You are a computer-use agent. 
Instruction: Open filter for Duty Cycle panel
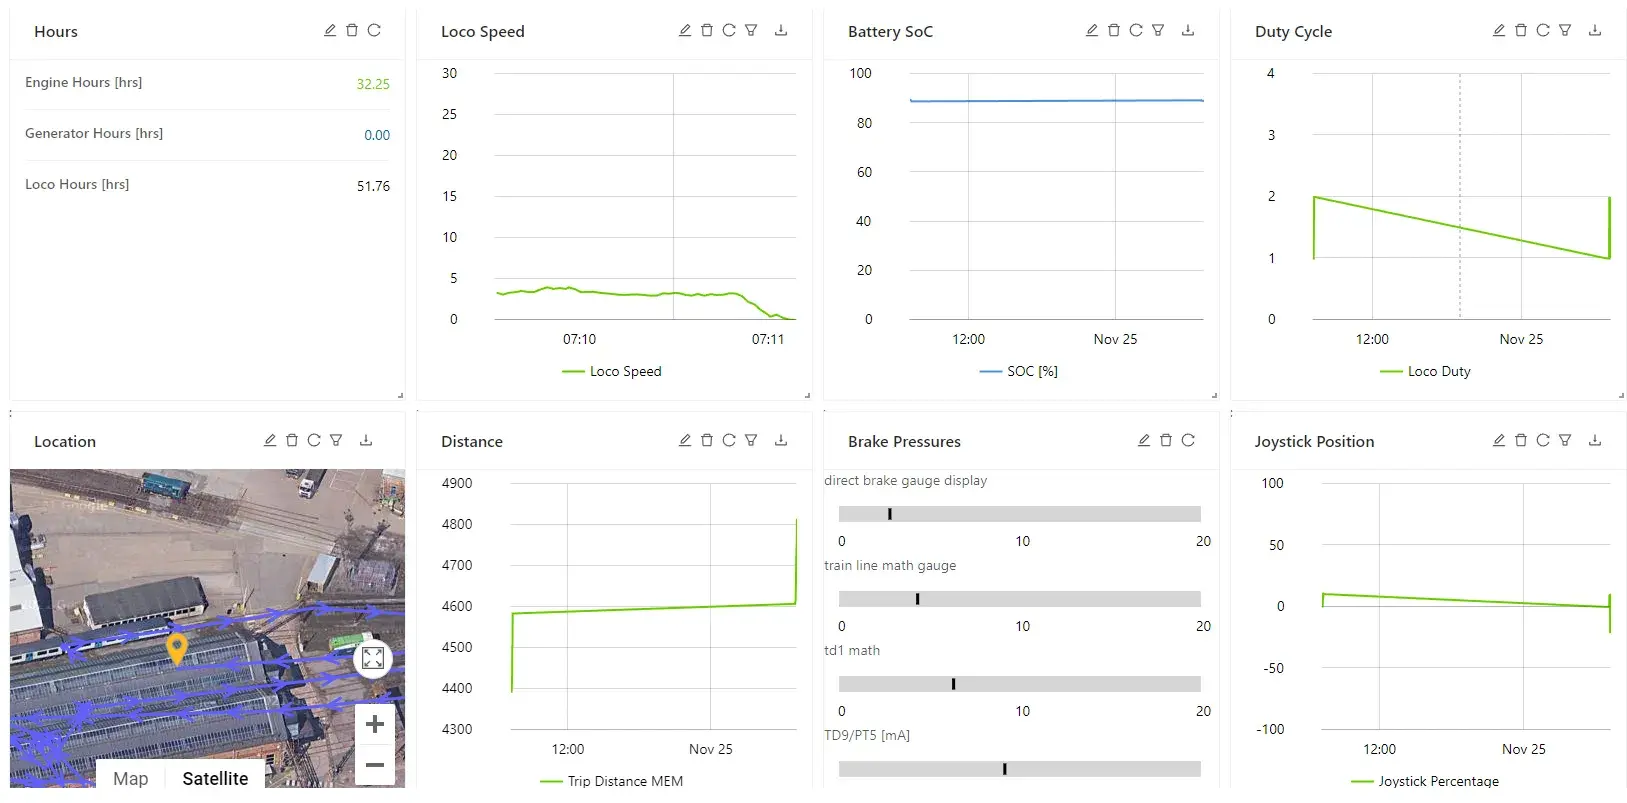[1565, 31]
